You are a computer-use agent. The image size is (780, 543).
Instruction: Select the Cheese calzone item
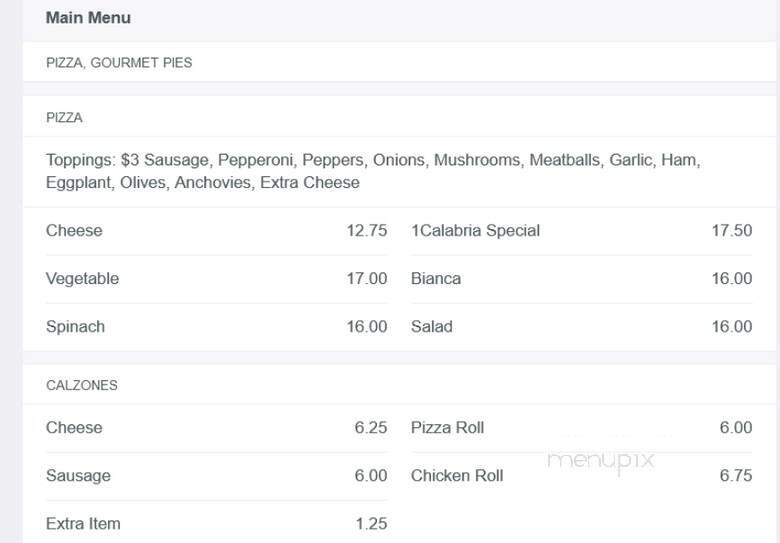[x=74, y=428]
